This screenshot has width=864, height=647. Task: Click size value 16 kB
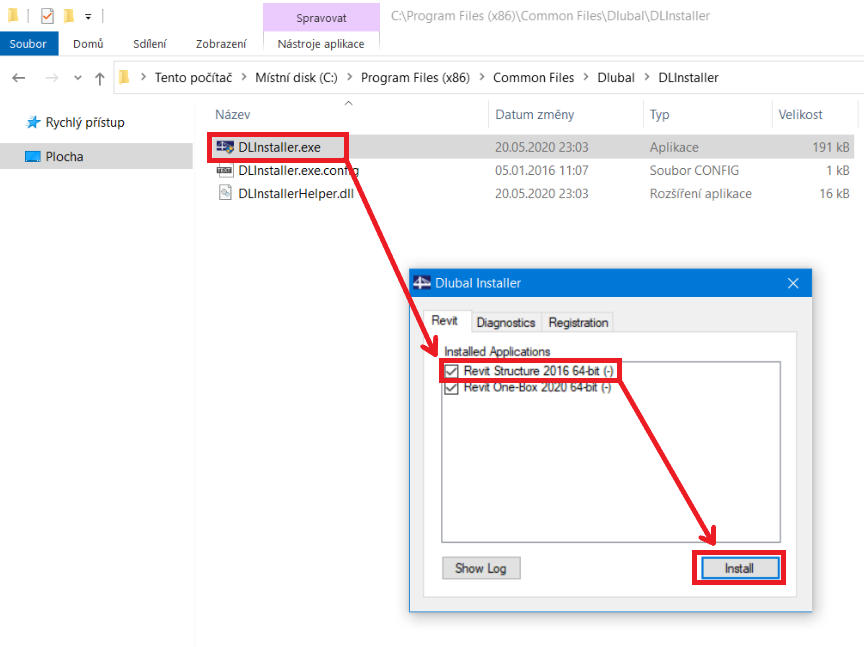tap(834, 193)
